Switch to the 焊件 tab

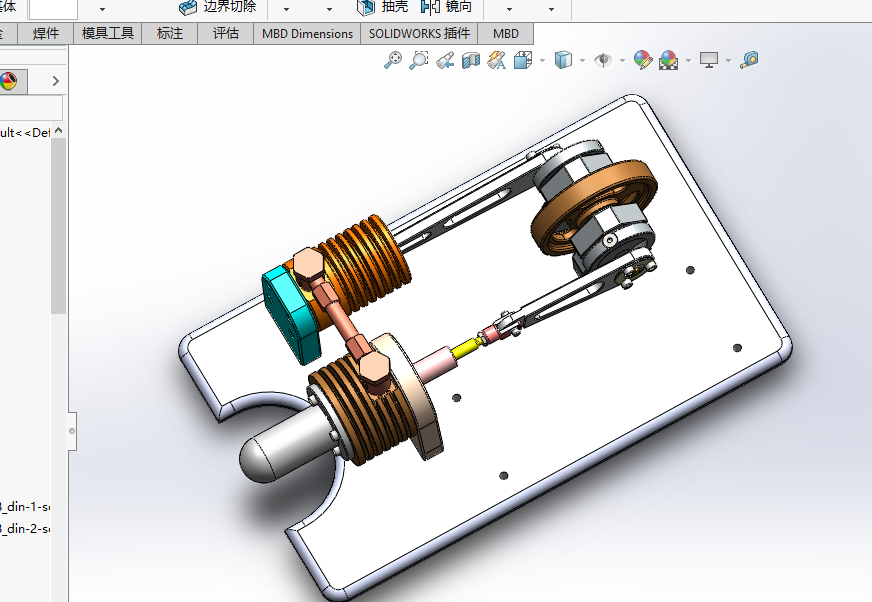46,33
